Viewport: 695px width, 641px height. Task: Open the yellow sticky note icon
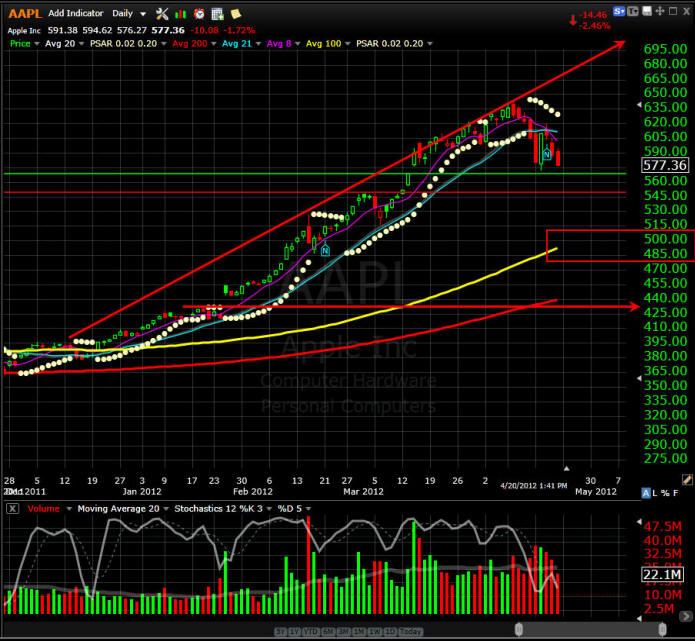pos(234,14)
